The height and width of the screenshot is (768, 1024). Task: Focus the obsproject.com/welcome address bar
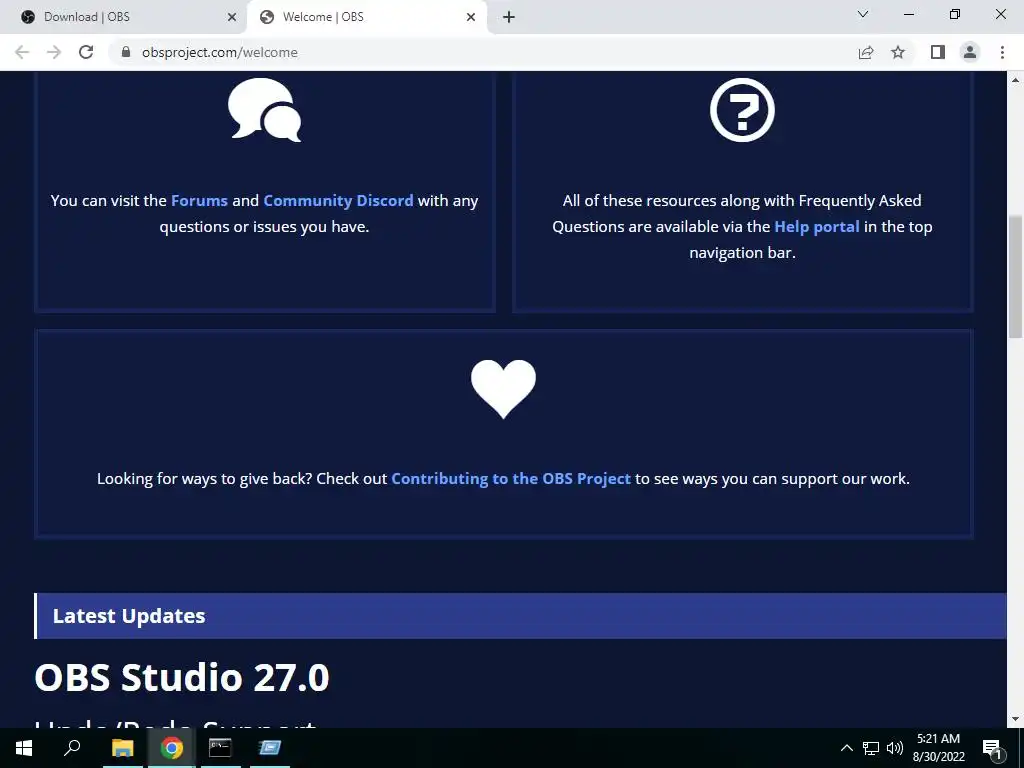pyautogui.click(x=219, y=52)
